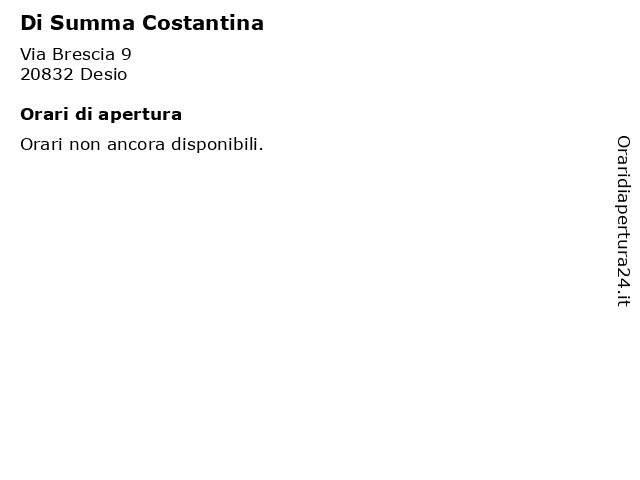Select the word disponibili in the message

[217, 144]
